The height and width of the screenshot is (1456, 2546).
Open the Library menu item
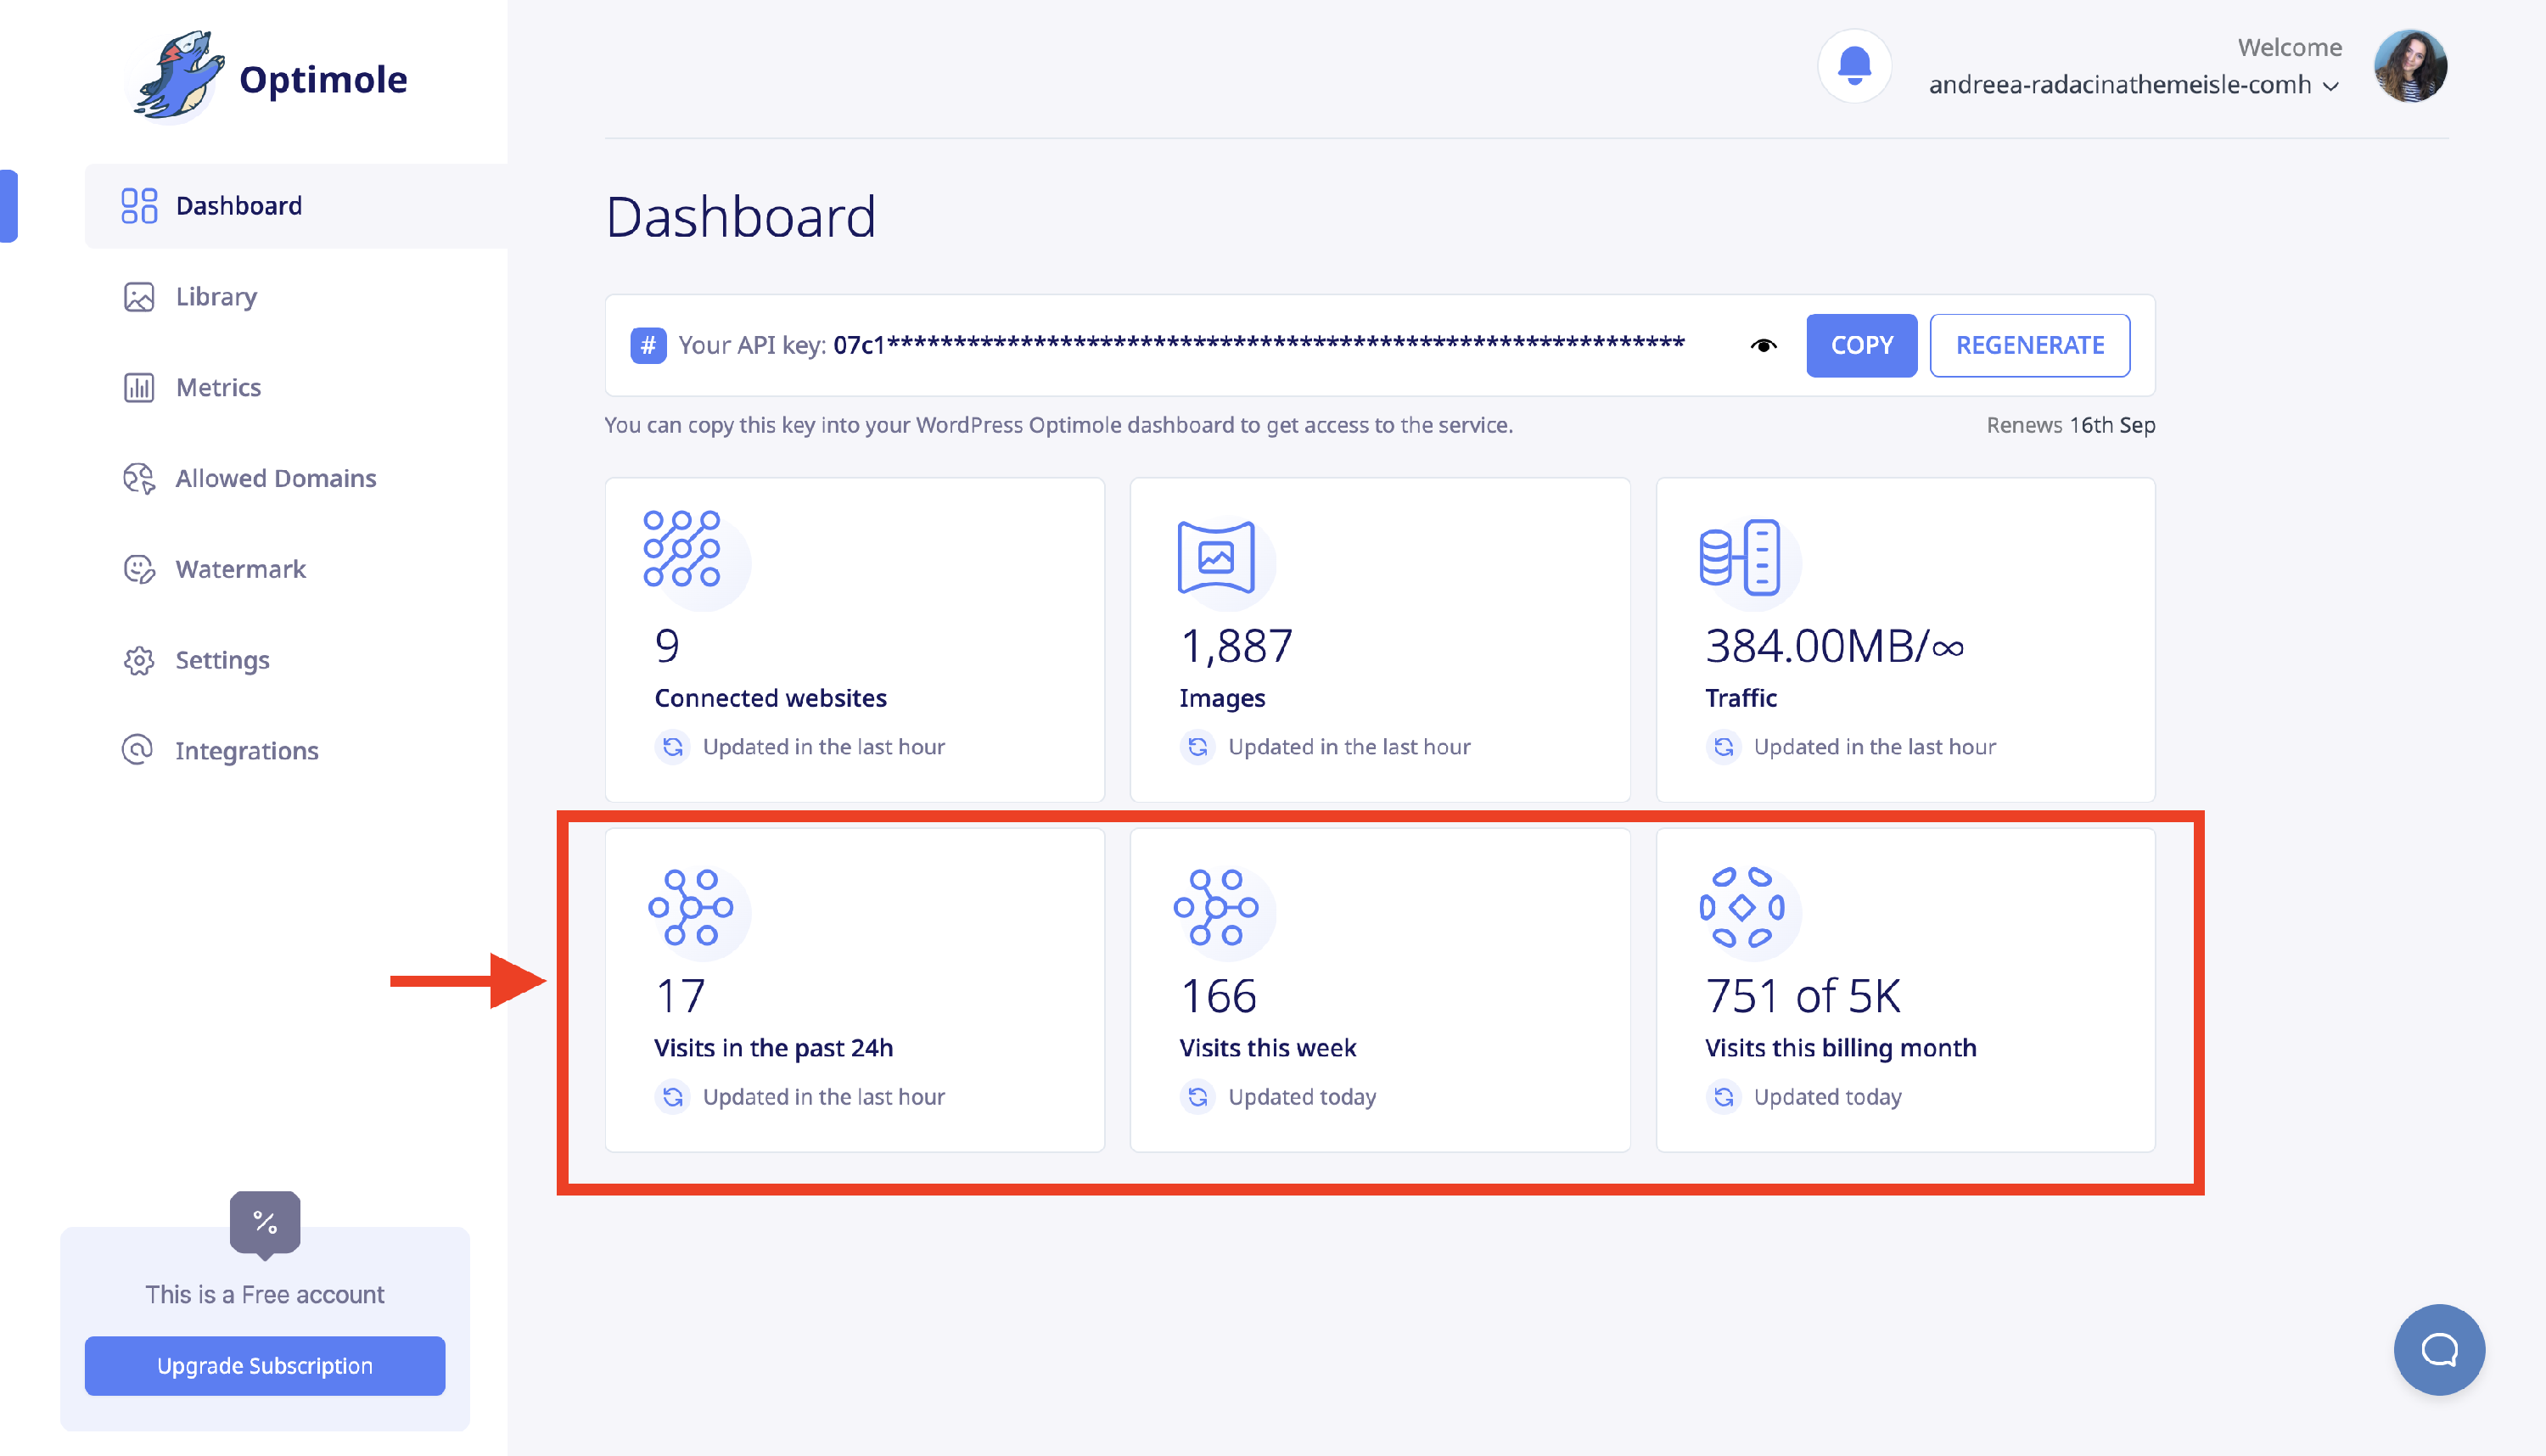(x=216, y=297)
